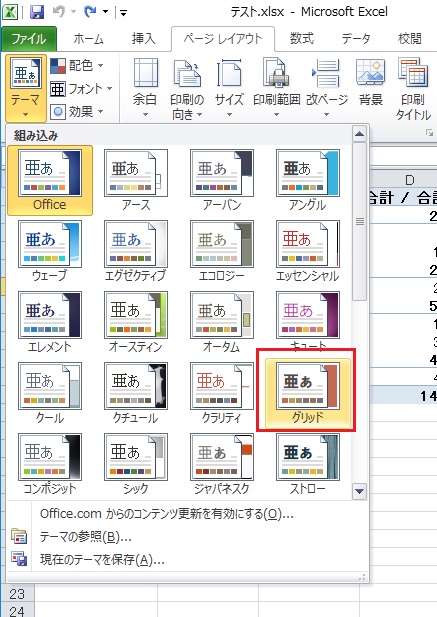437x617 pixels.
Task: Select the Office theme
Action: (50, 180)
